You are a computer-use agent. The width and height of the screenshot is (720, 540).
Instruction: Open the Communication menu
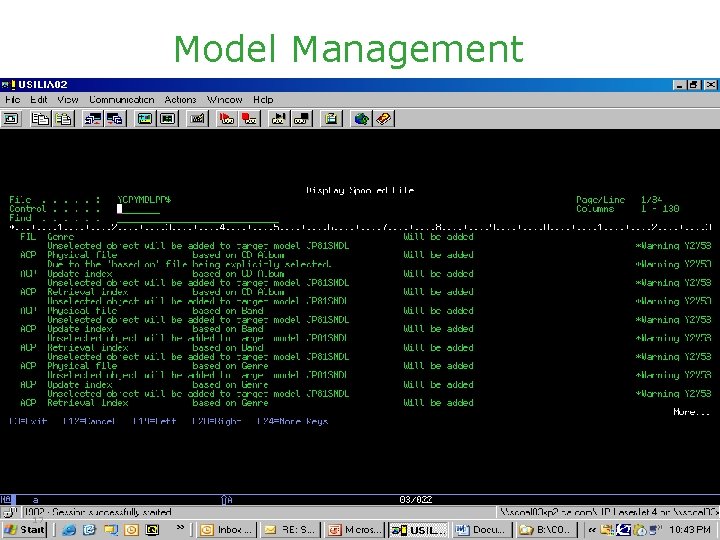(x=122, y=99)
